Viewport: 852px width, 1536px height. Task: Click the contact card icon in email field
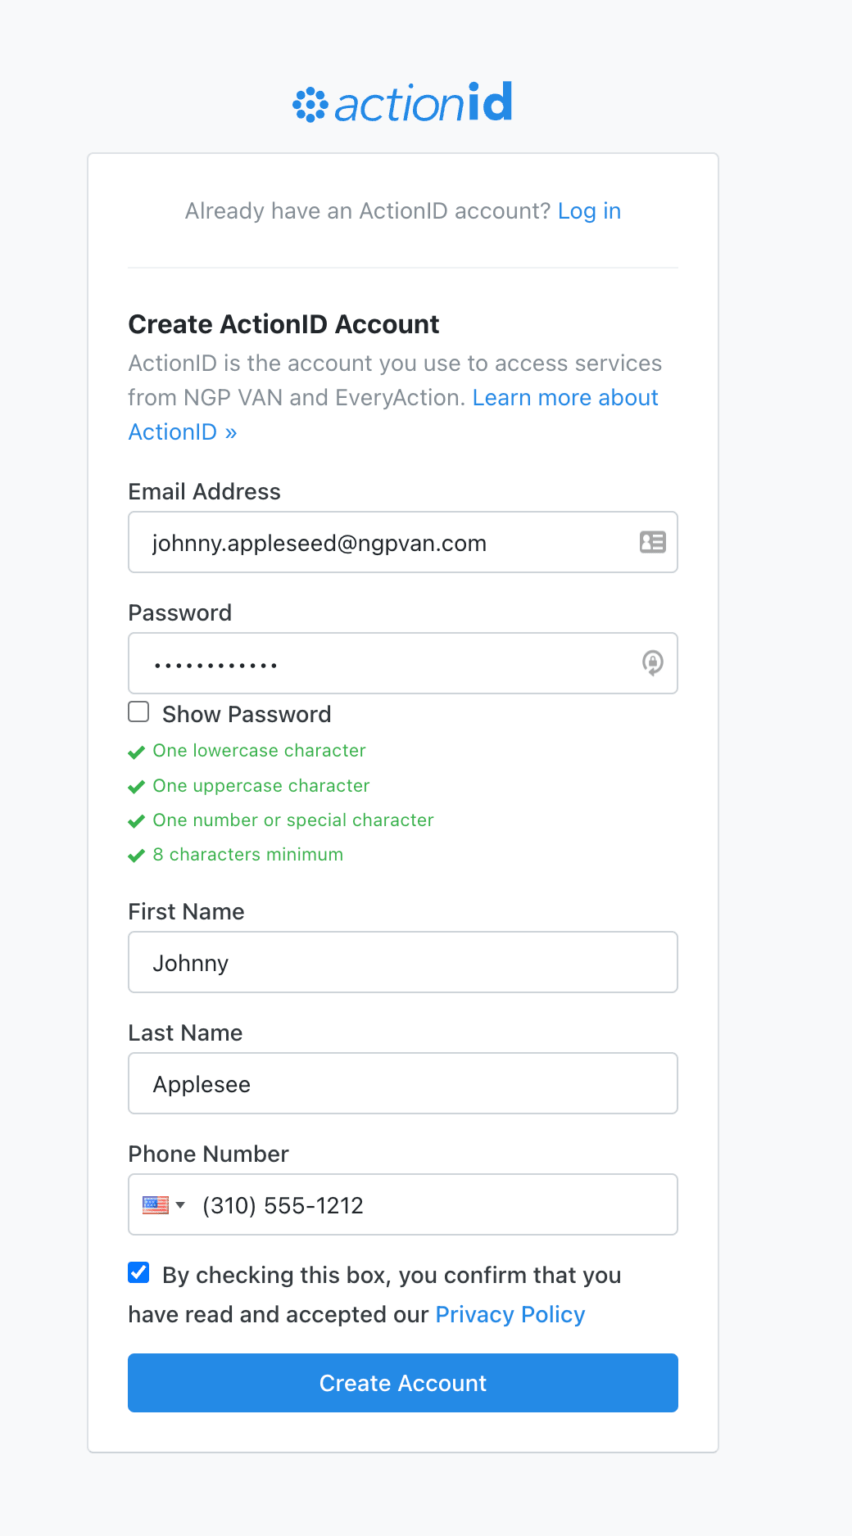[x=652, y=542]
